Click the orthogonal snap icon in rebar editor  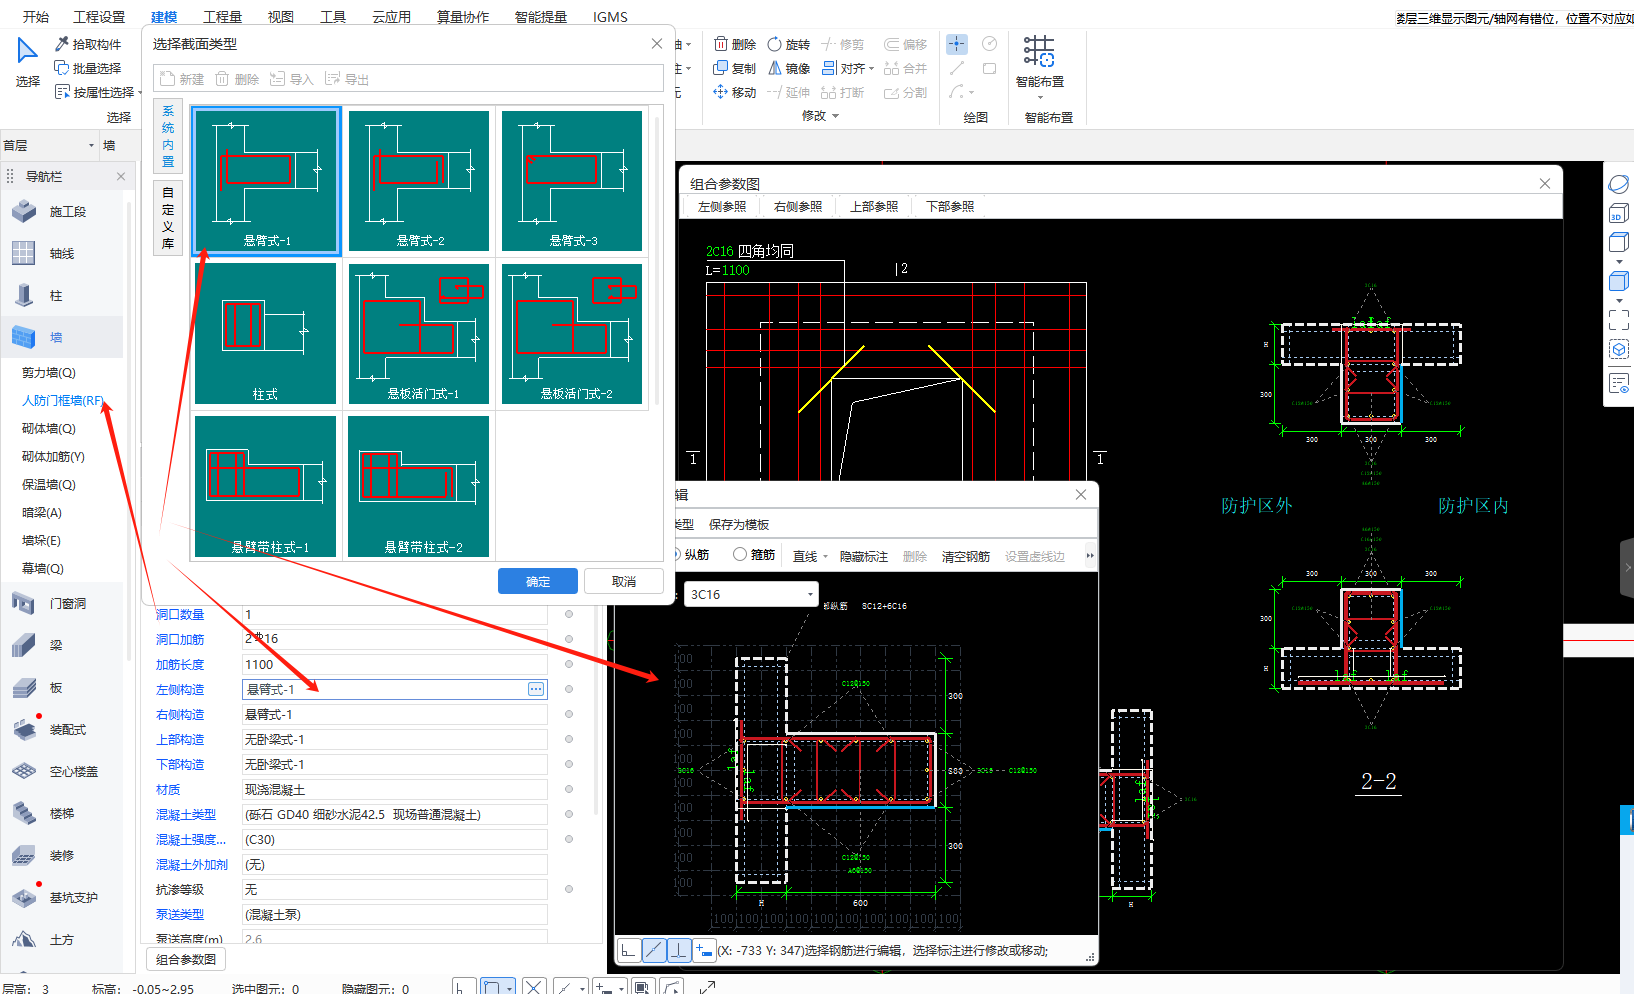(628, 950)
